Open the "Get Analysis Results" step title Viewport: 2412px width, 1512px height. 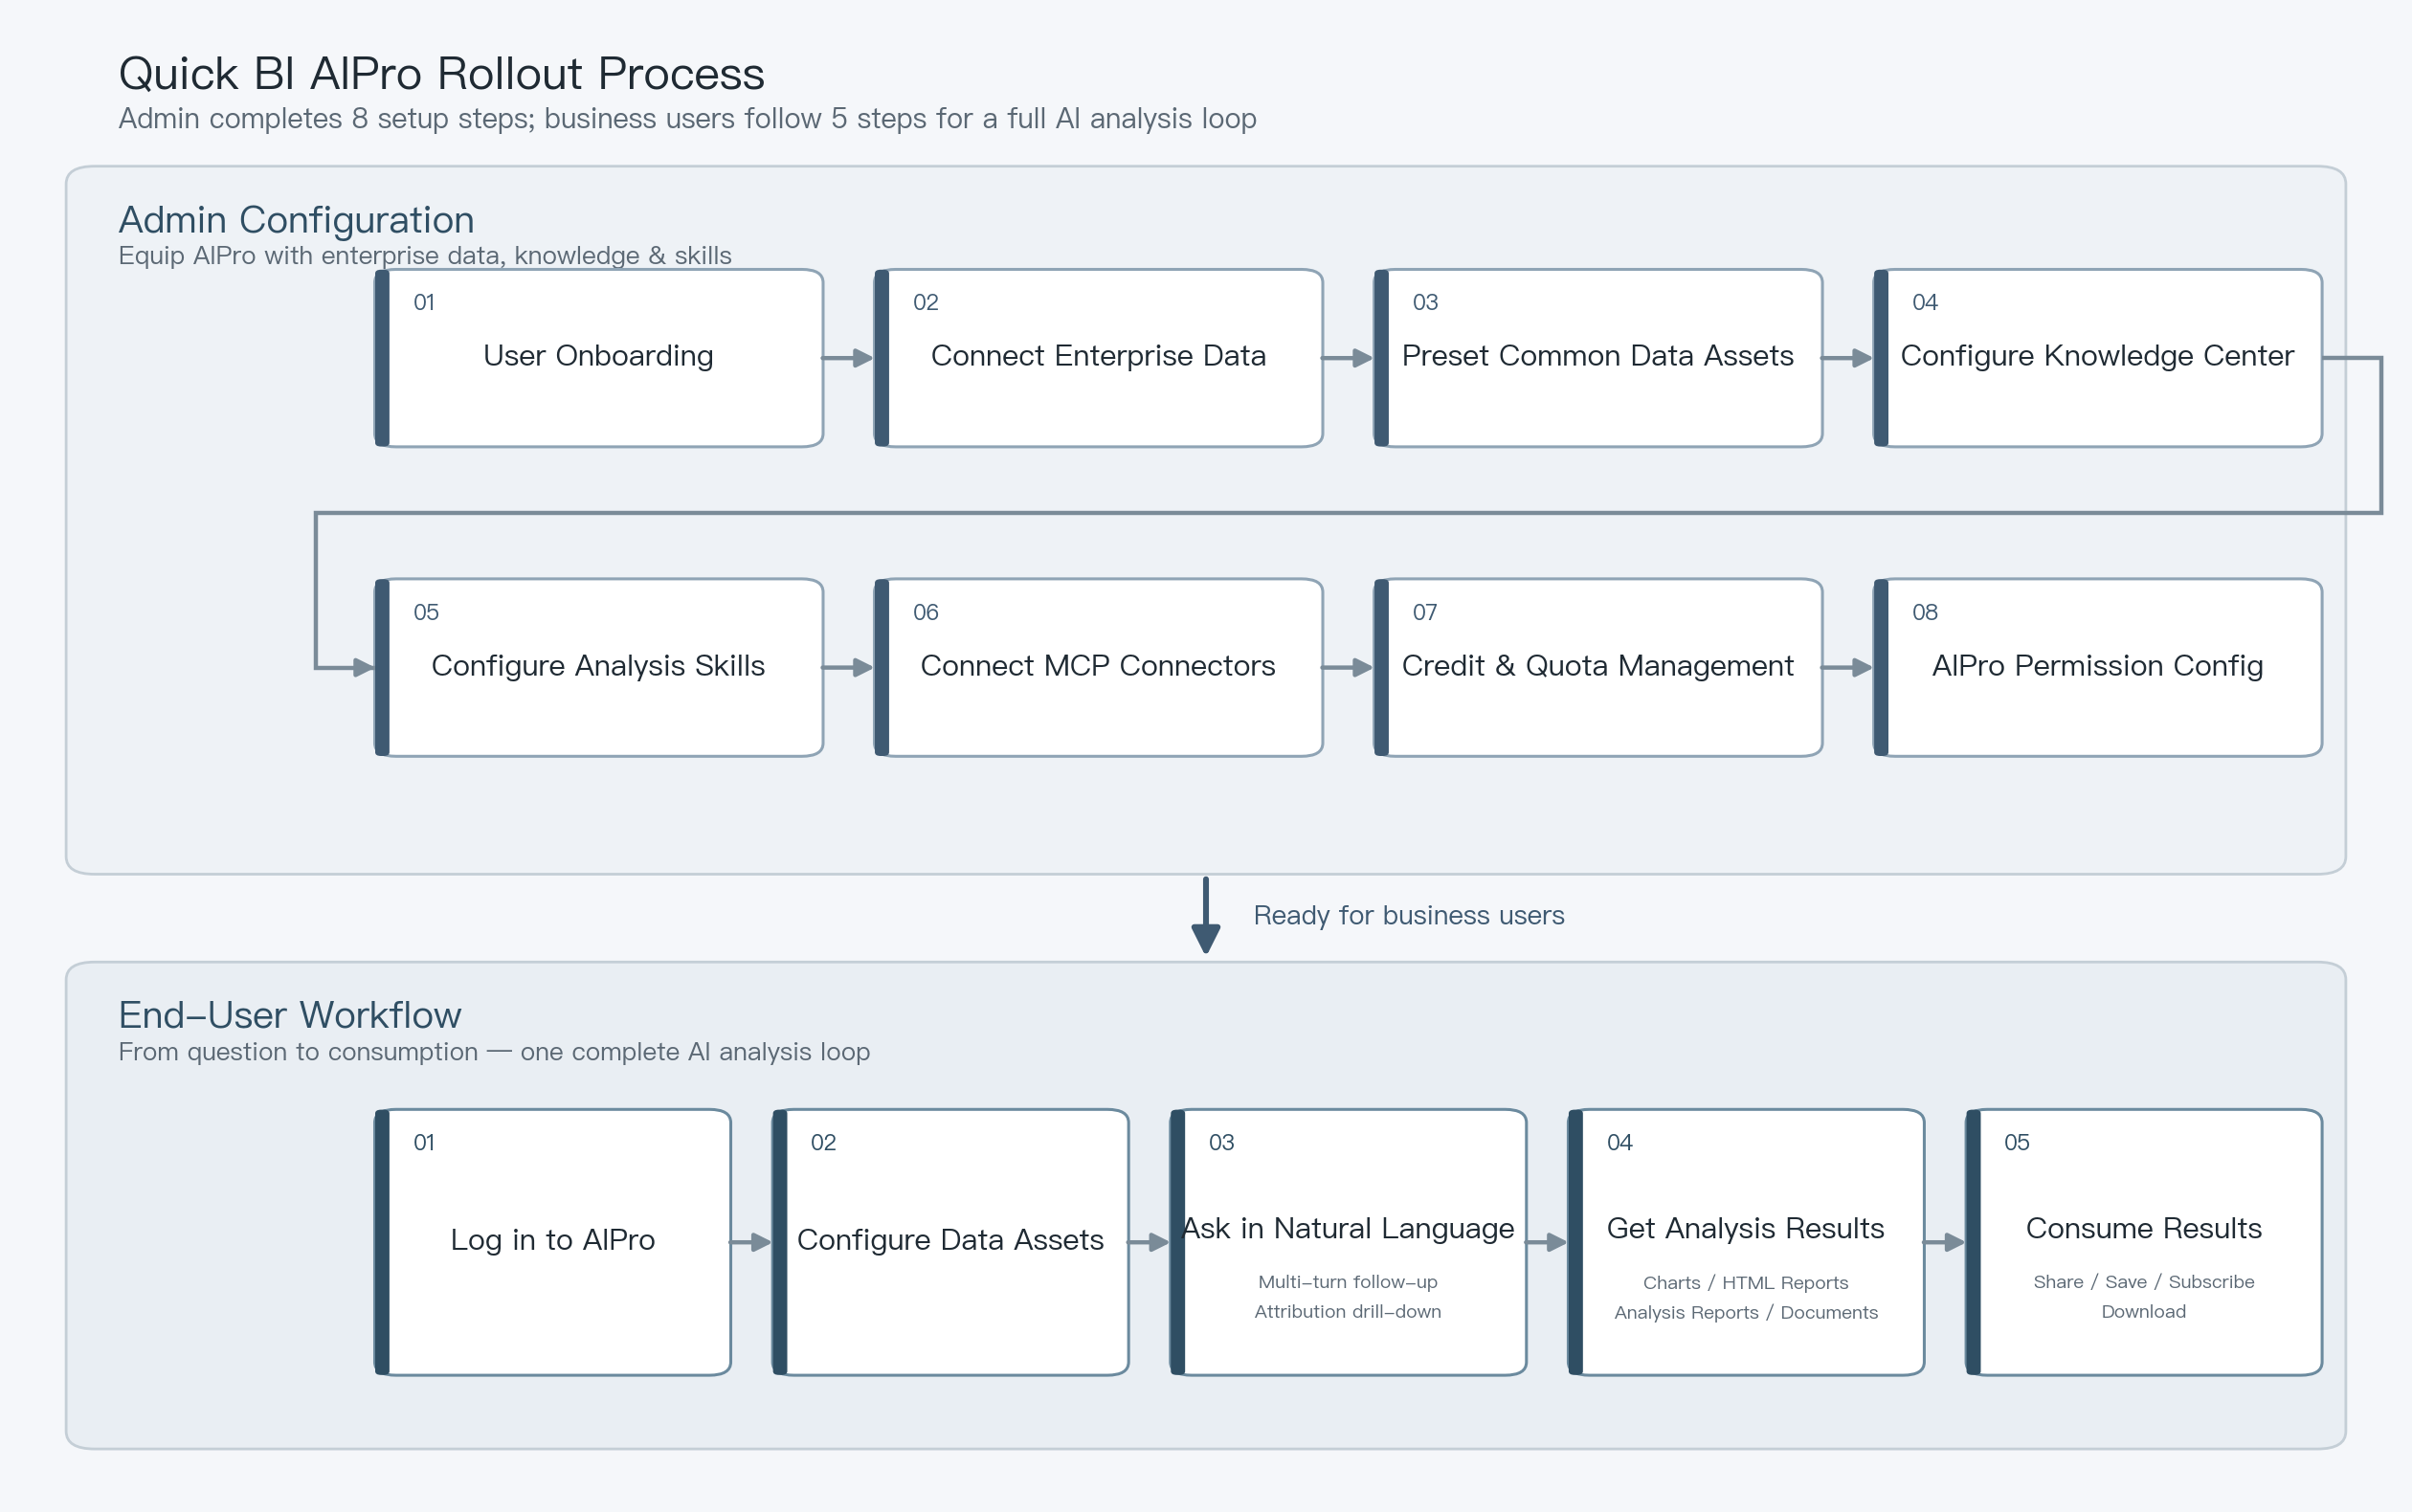1746,1228
